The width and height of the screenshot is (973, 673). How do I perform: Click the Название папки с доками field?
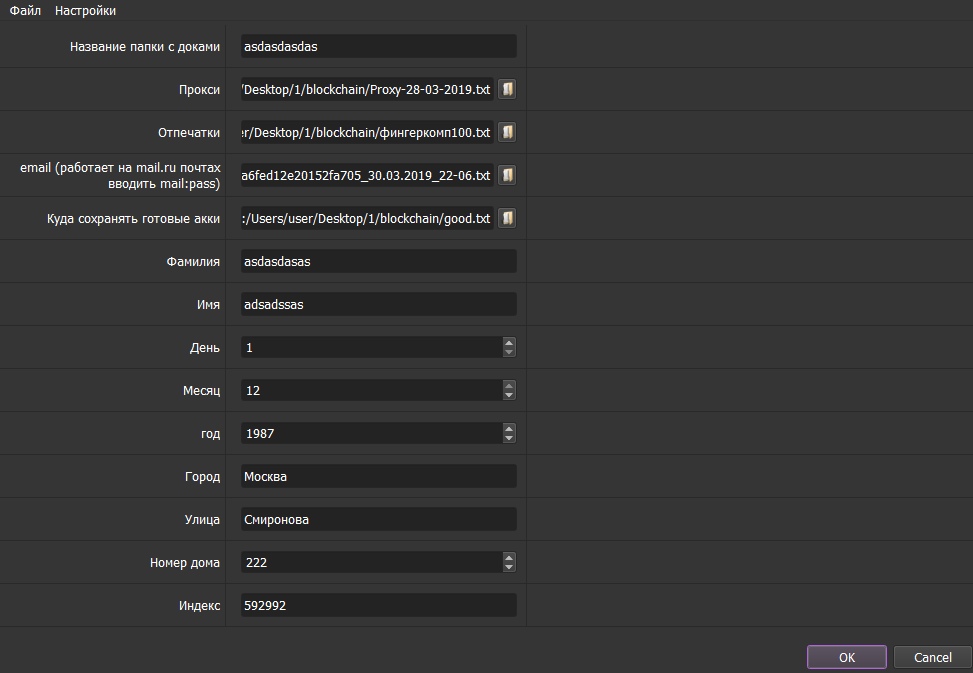pos(378,46)
